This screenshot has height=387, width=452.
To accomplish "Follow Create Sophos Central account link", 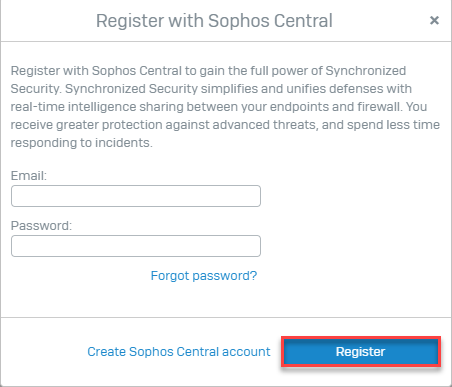I will click(179, 352).
